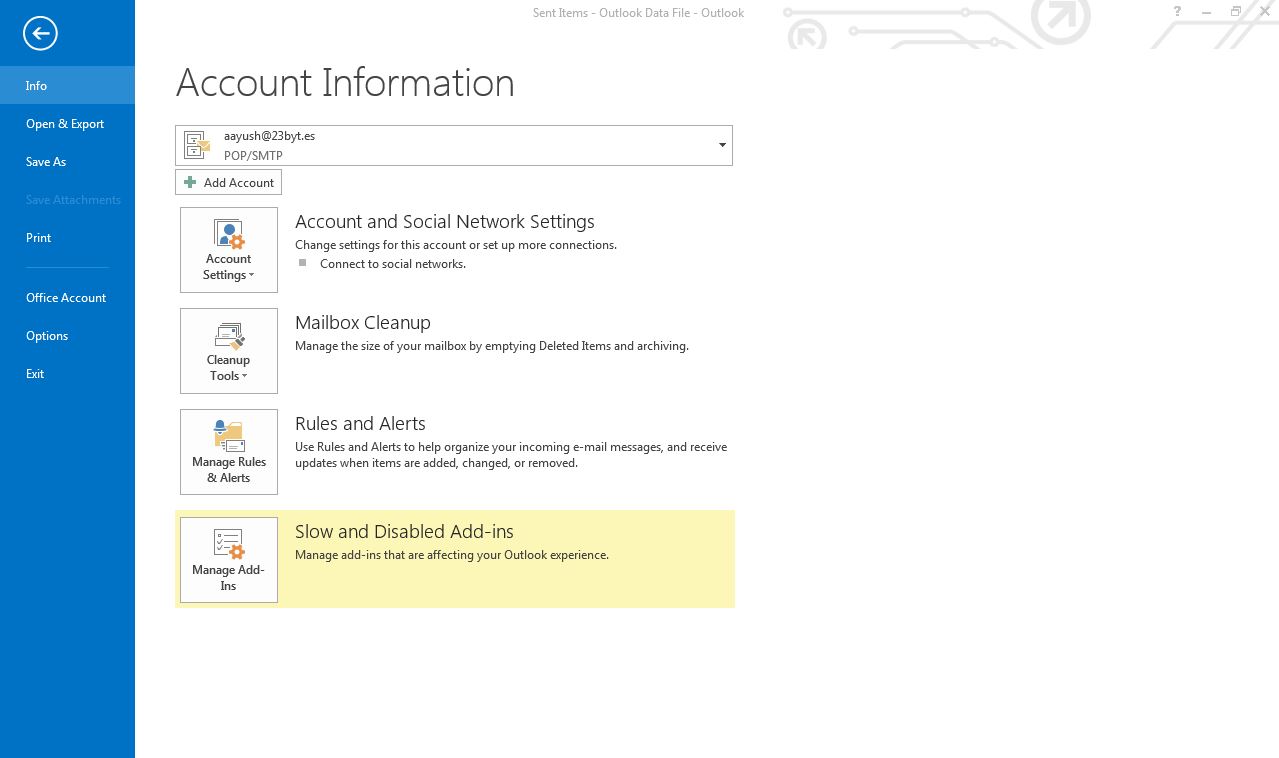1279x758 pixels.
Task: Switch to Open & Export section
Action: tap(65, 123)
